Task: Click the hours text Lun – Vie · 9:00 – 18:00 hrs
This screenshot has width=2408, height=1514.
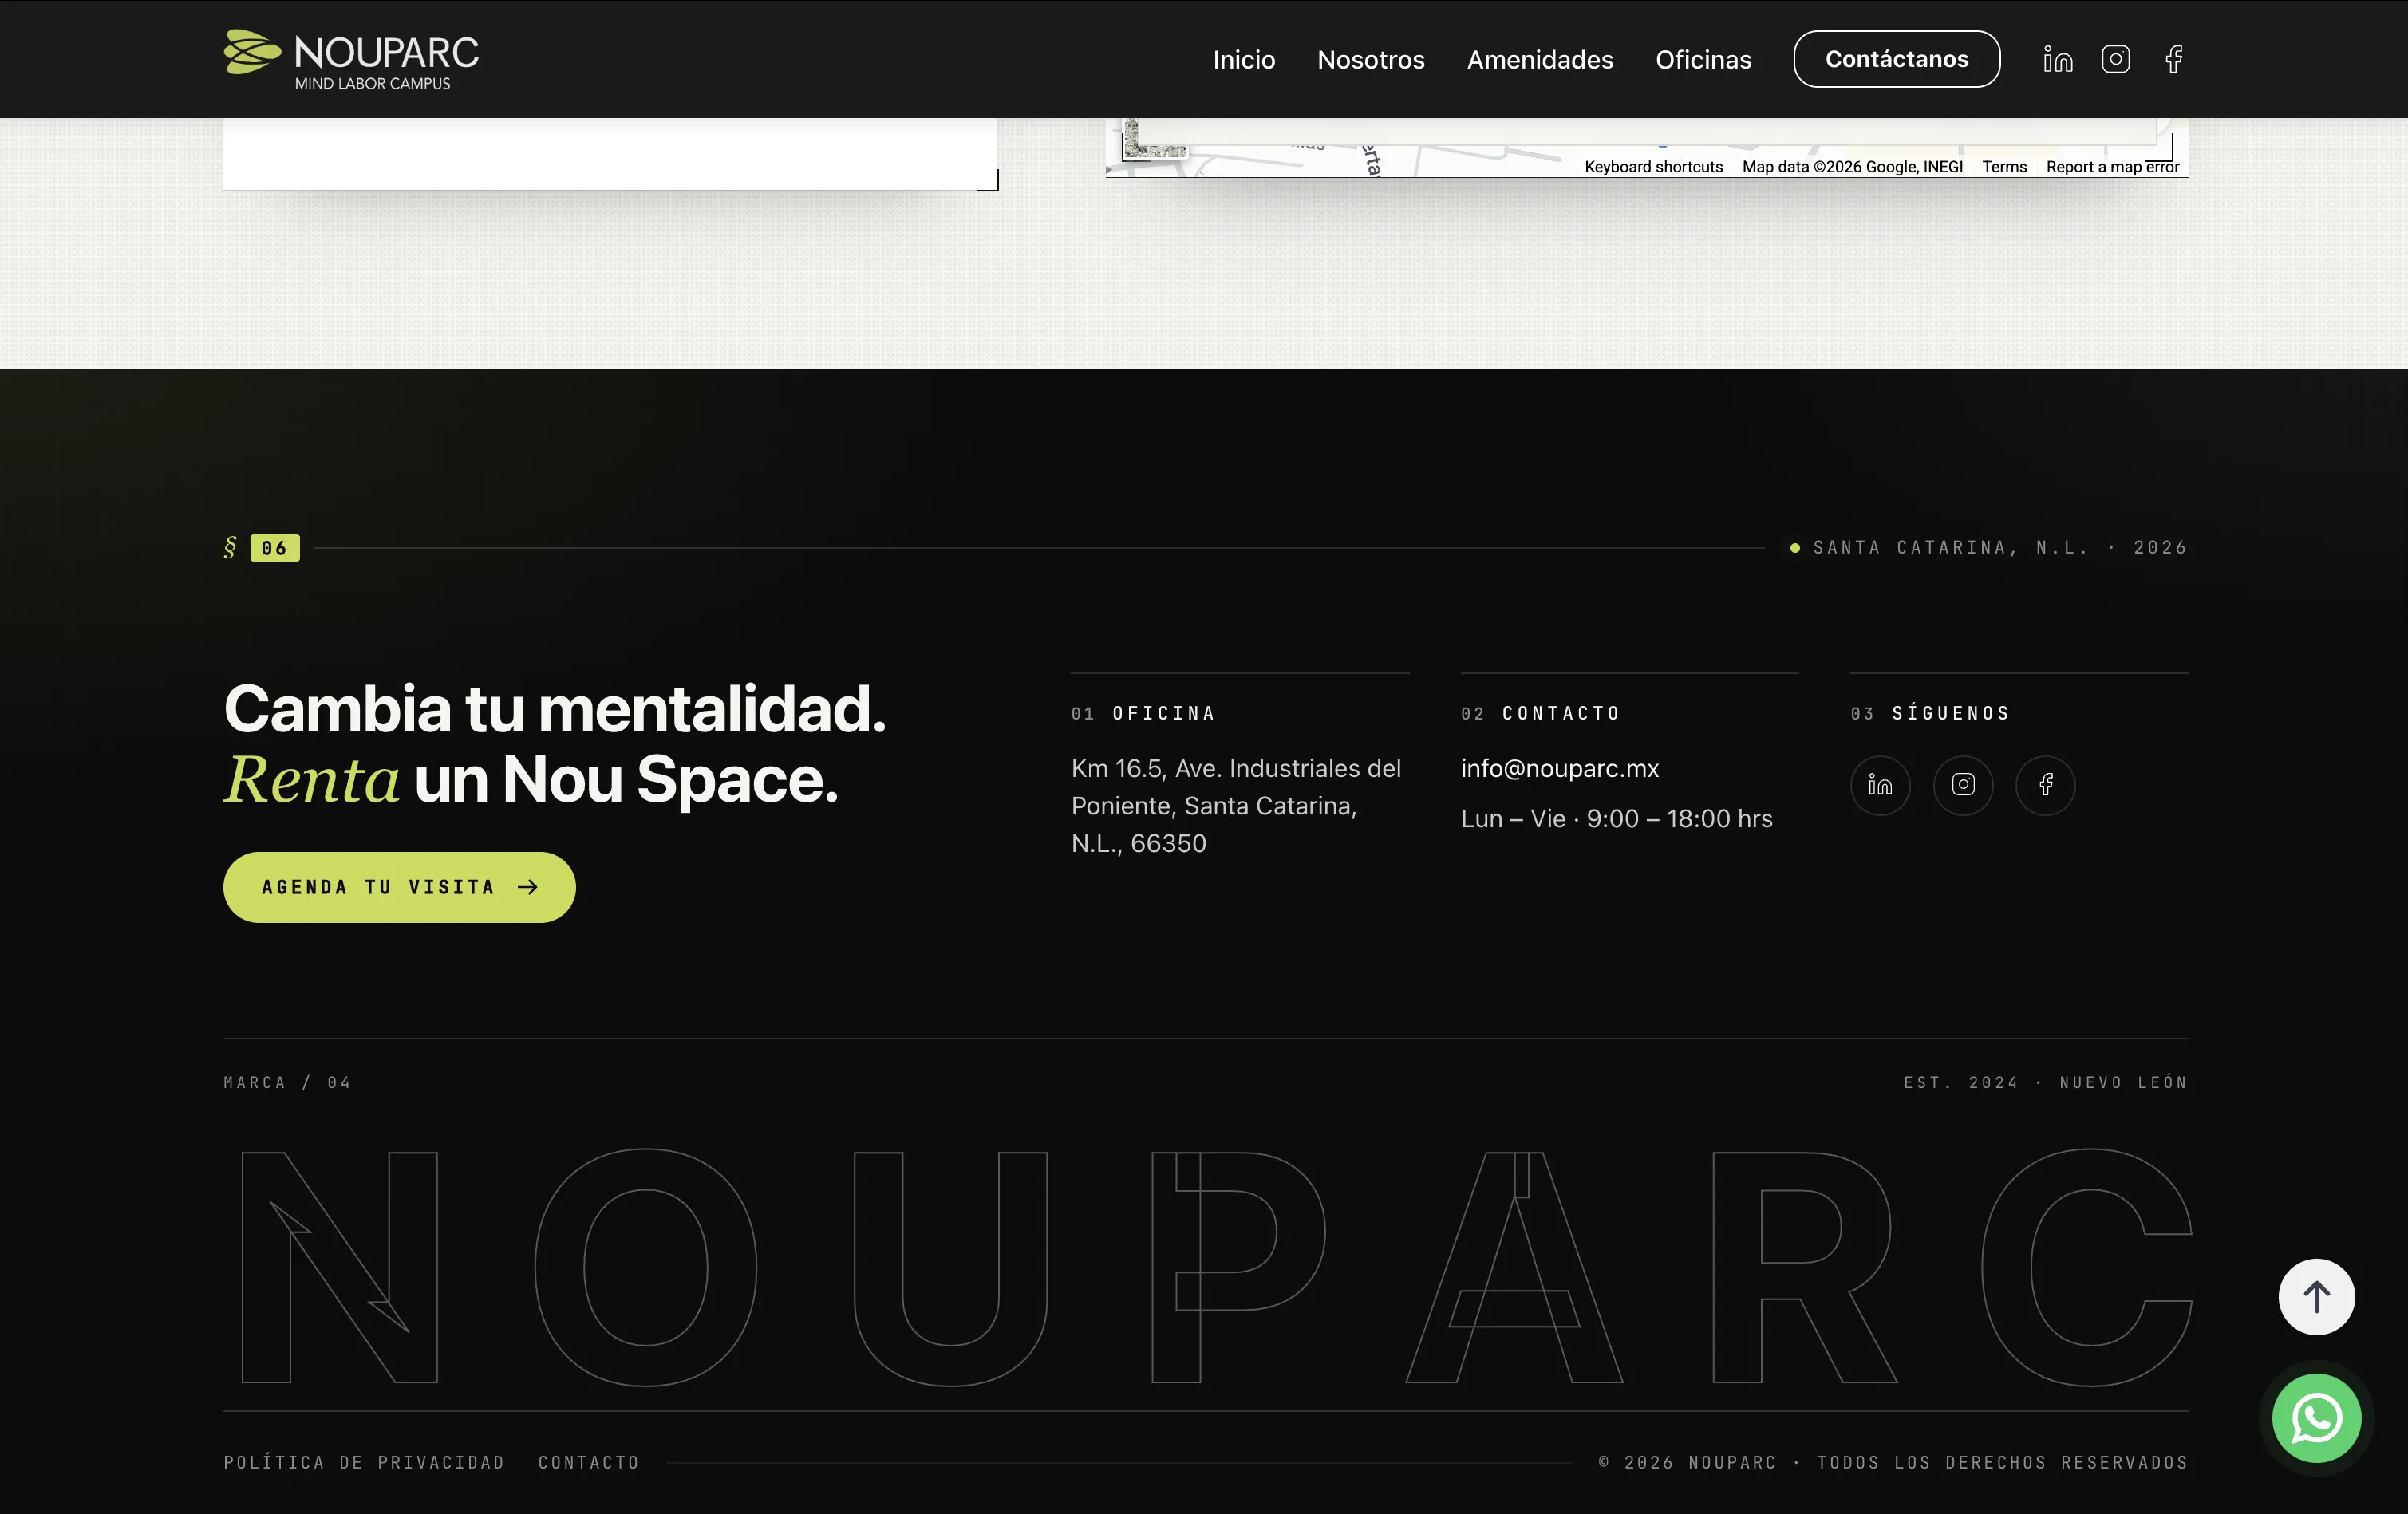Action: pos(1616,818)
